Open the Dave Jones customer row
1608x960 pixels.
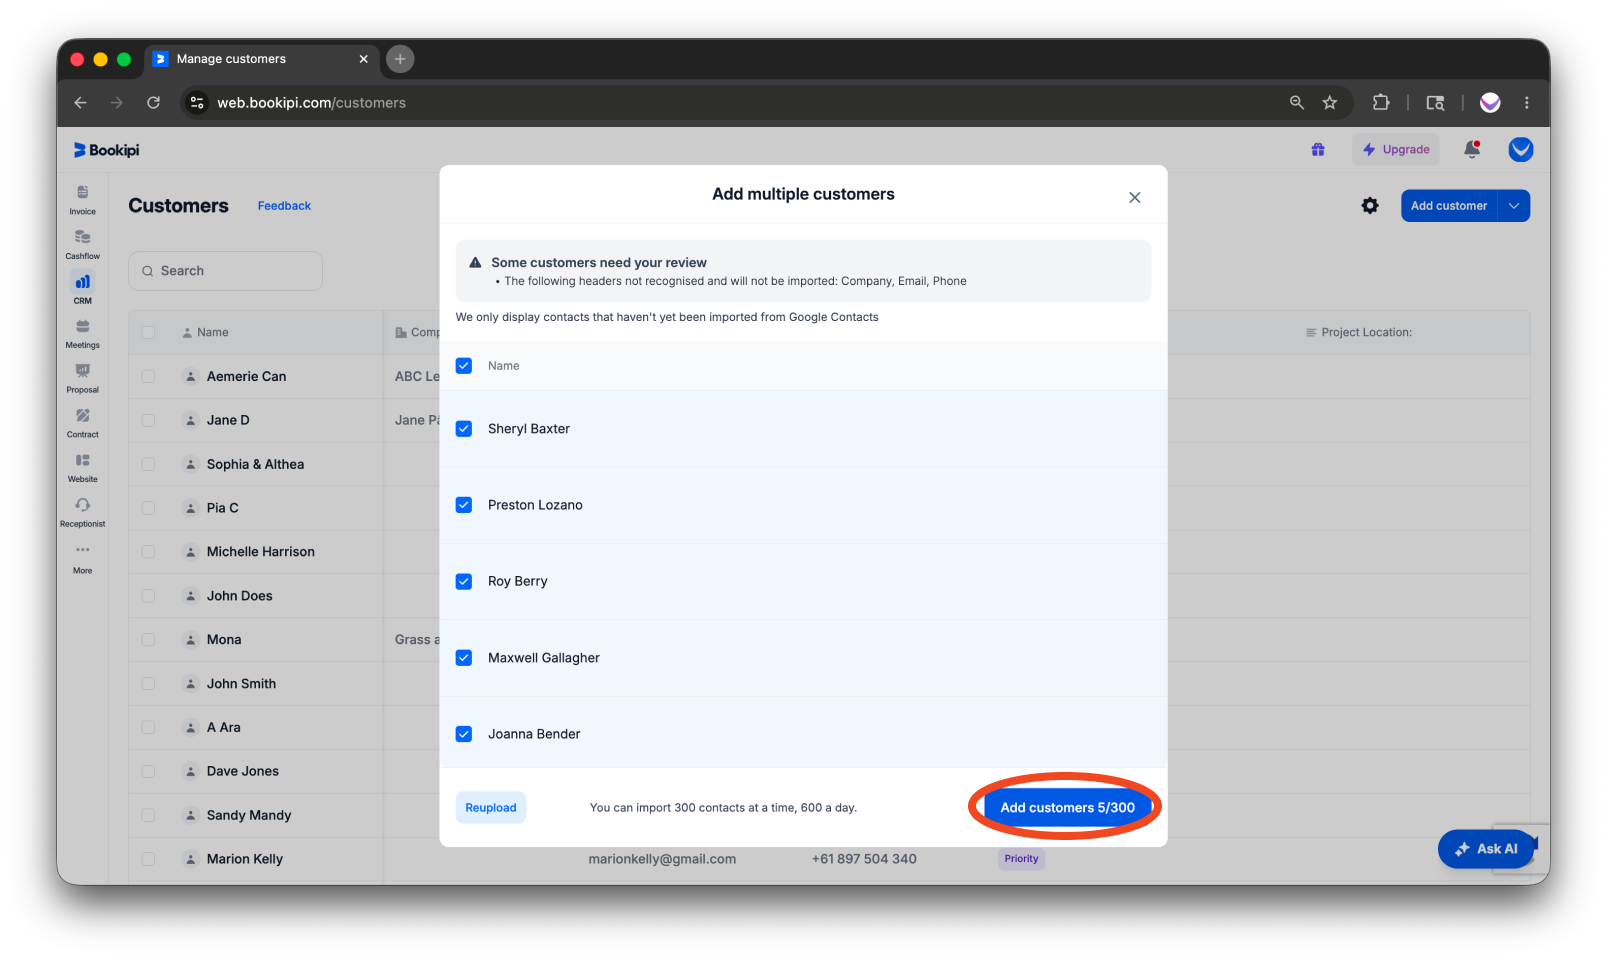(x=242, y=771)
